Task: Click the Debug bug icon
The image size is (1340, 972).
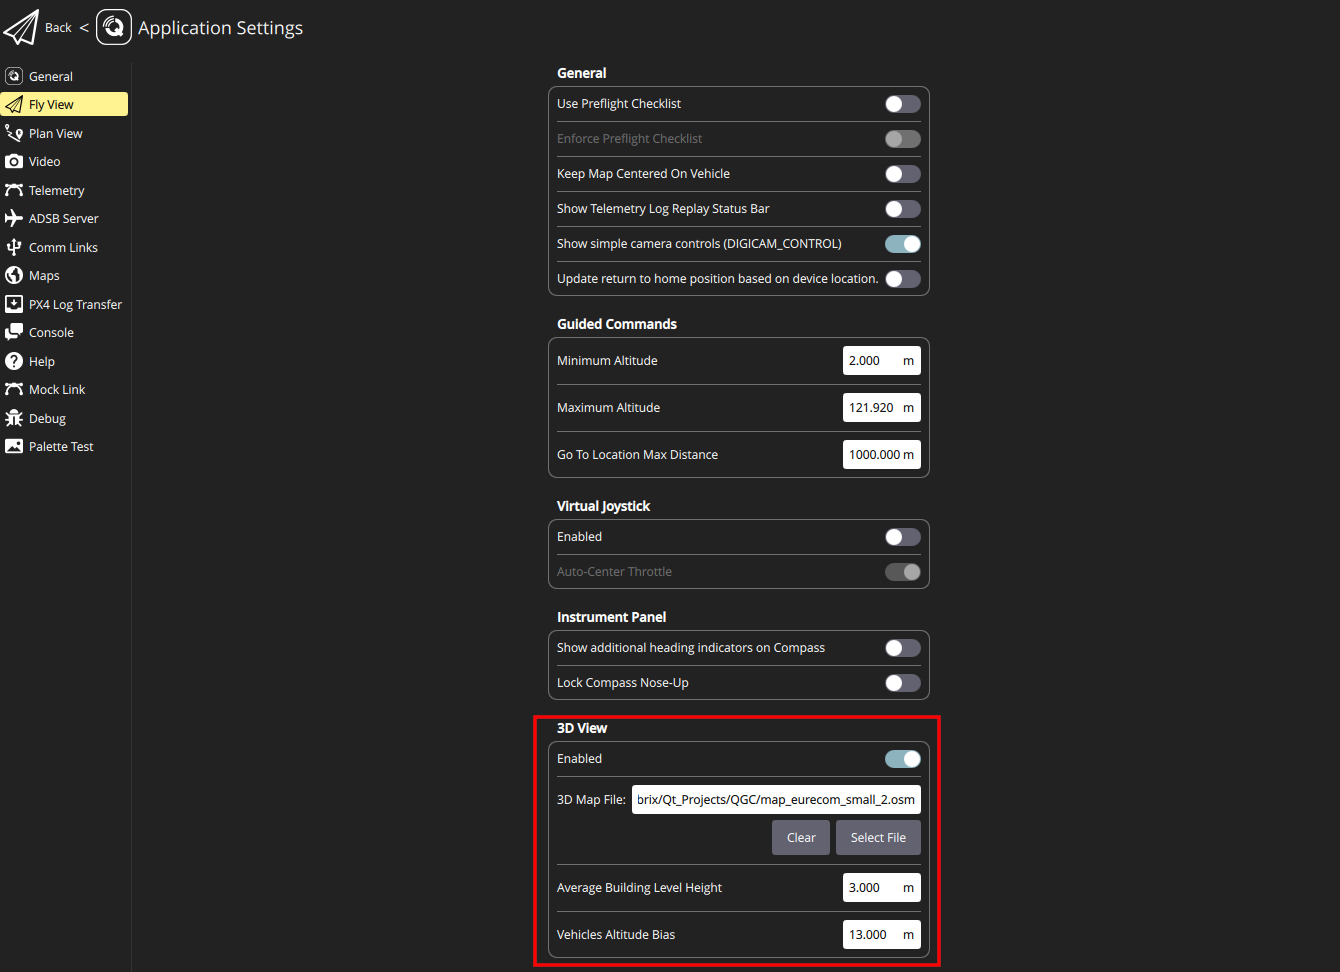Action: pyautogui.click(x=14, y=418)
